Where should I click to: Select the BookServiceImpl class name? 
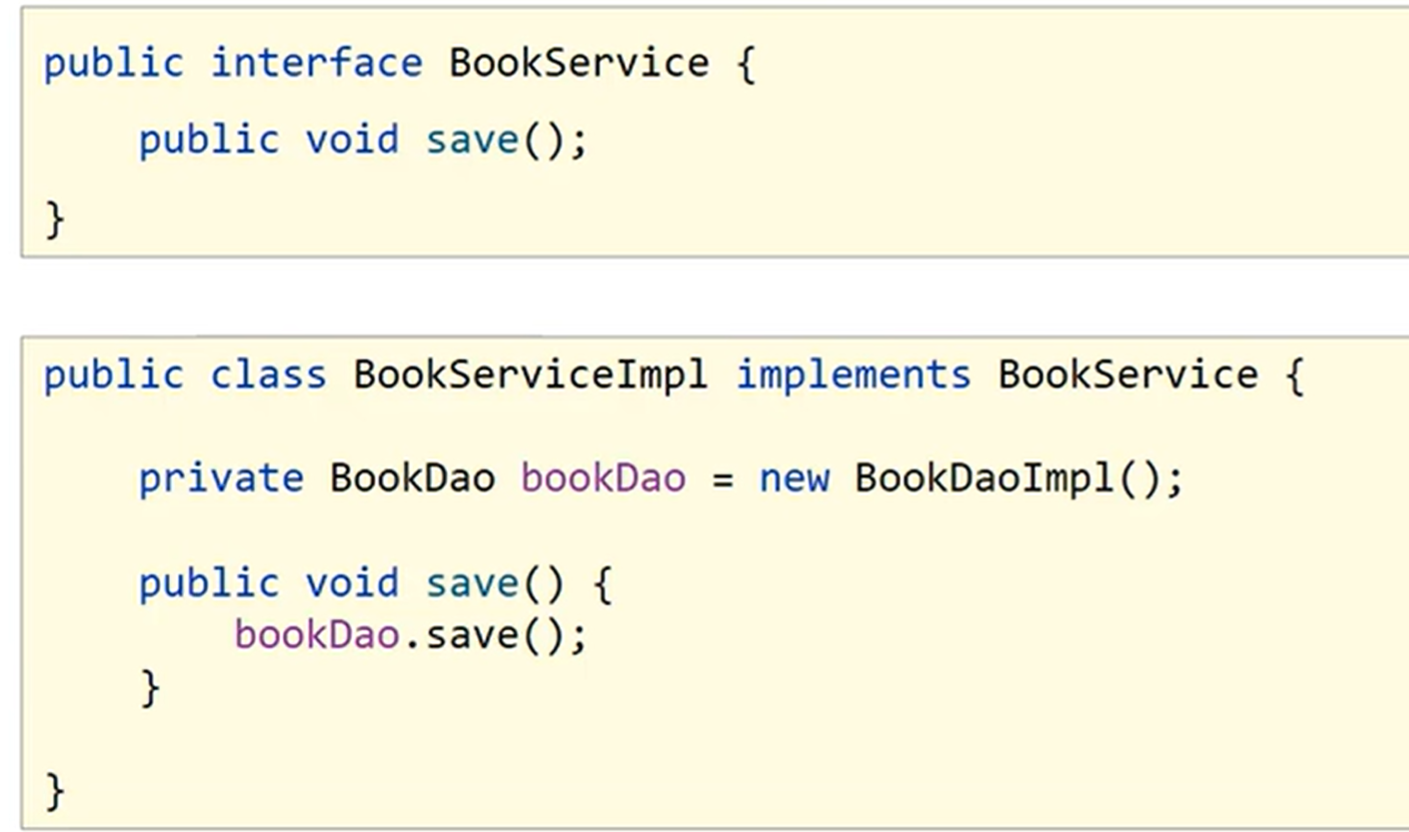tap(530, 375)
